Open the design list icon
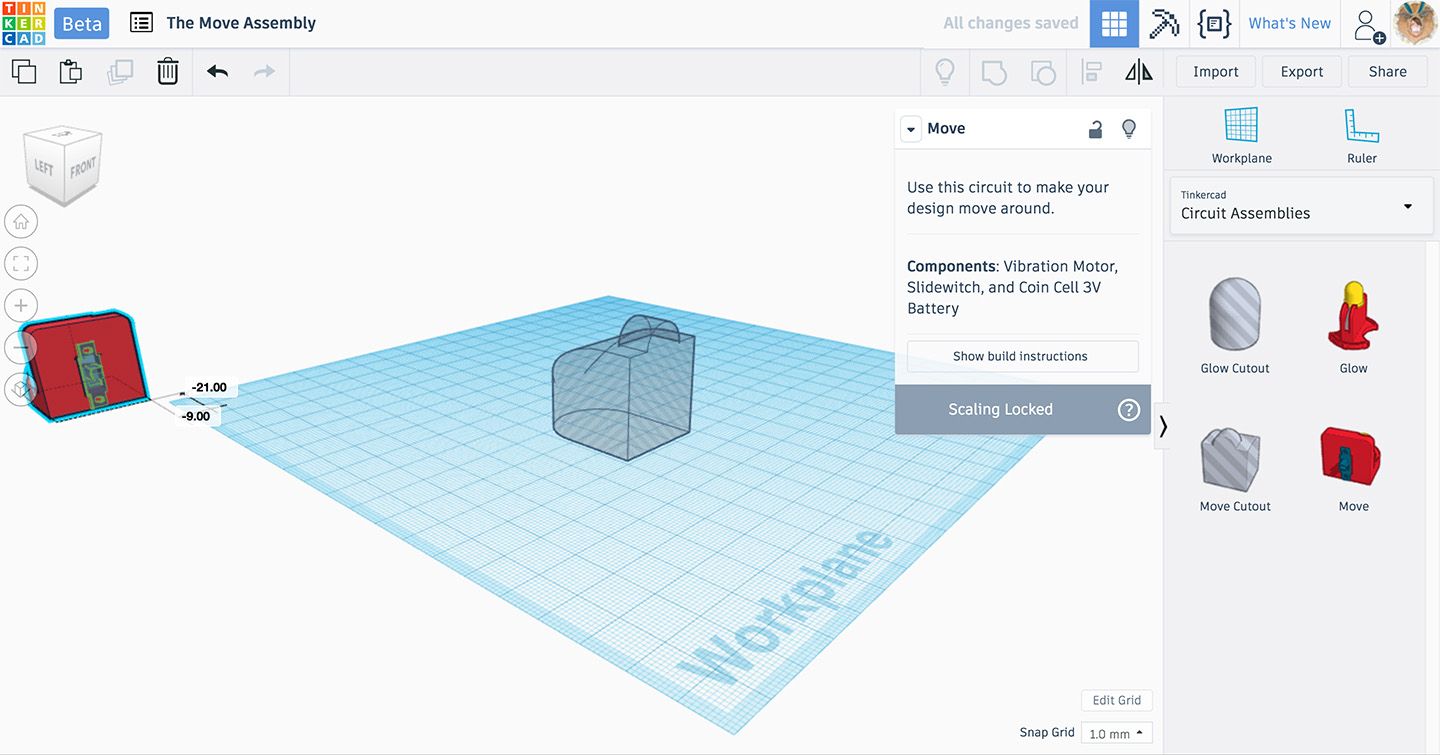The image size is (1440, 755). point(142,23)
